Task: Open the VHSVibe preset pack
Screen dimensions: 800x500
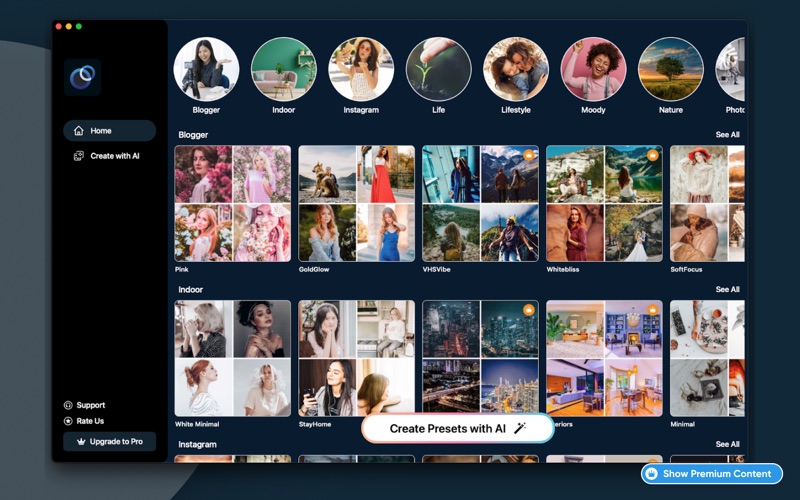Action: coord(481,204)
